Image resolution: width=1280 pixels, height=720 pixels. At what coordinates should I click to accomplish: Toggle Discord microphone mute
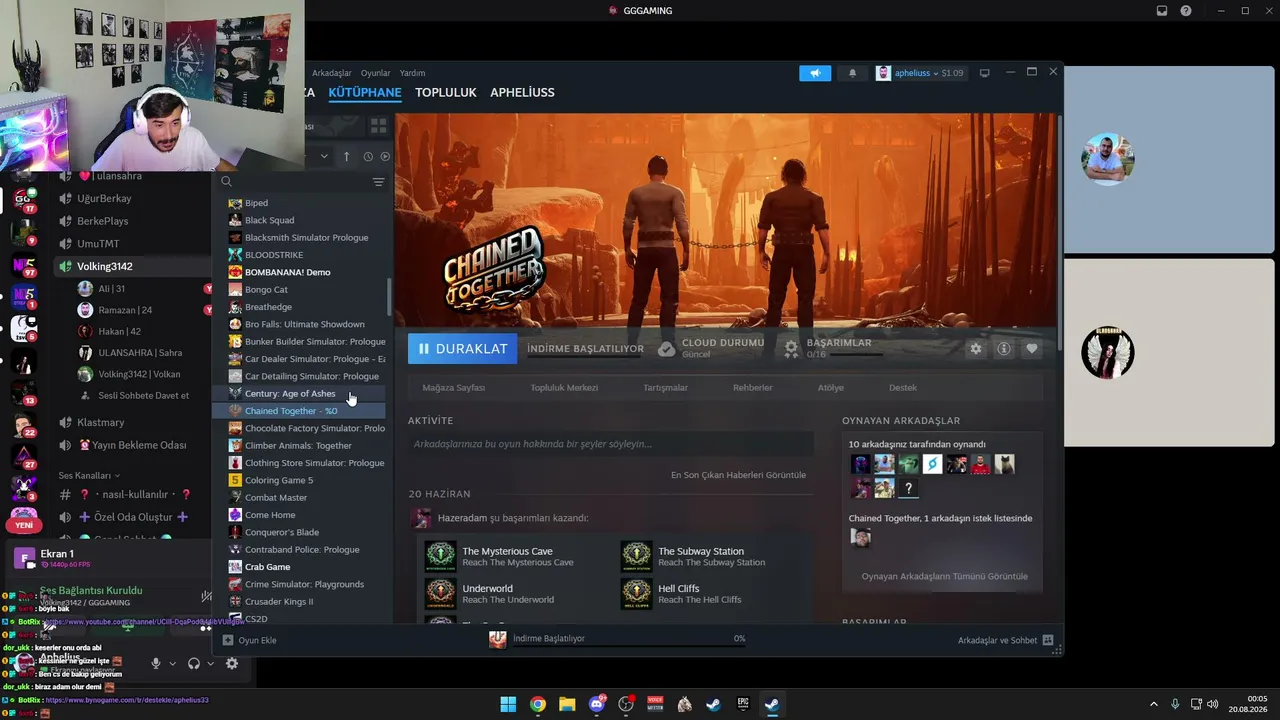155,663
